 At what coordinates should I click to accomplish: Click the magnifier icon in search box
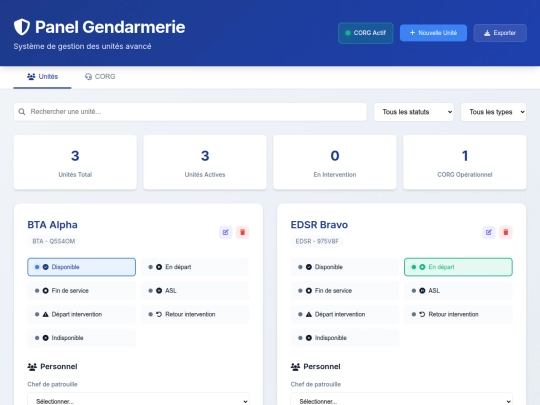[x=22, y=112]
